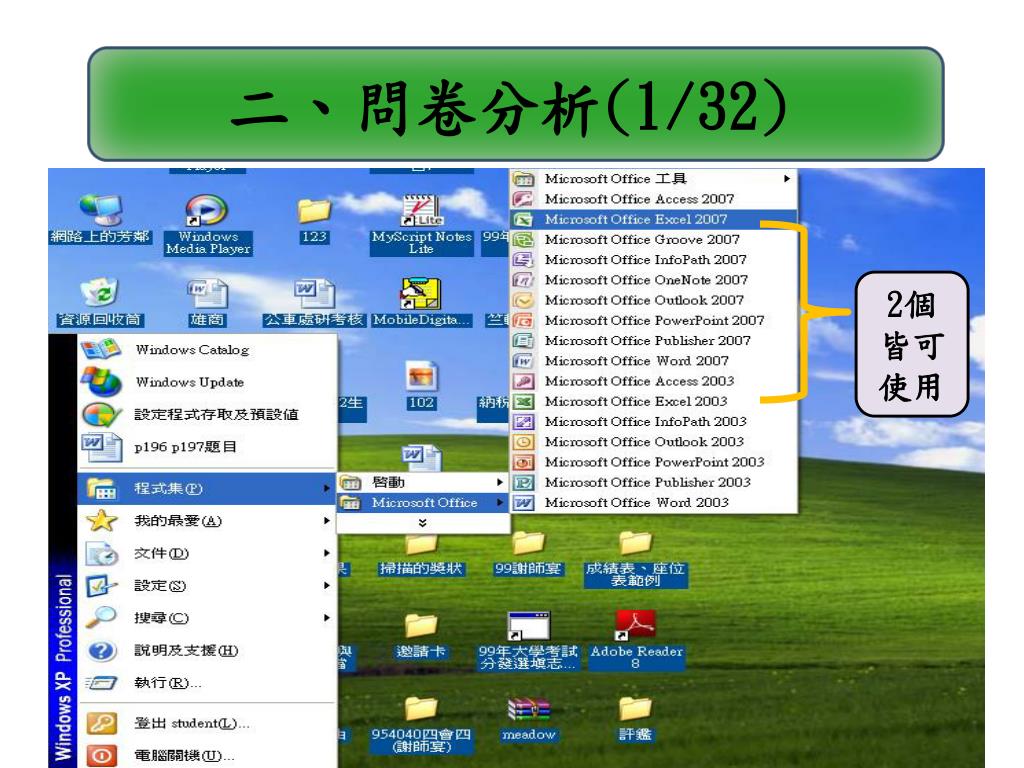Click the 文件 documents icon
The width and height of the screenshot is (1024, 768).
pyautogui.click(x=102, y=554)
